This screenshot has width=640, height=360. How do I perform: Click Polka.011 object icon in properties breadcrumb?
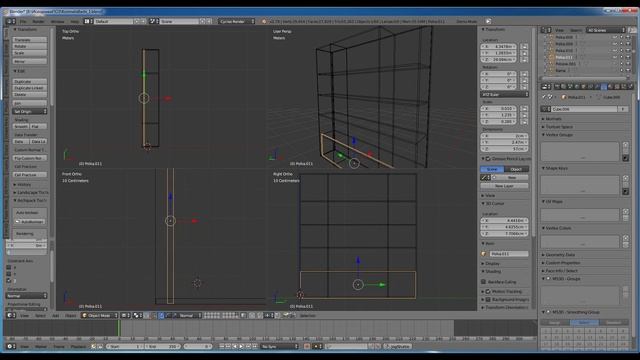(x=564, y=98)
